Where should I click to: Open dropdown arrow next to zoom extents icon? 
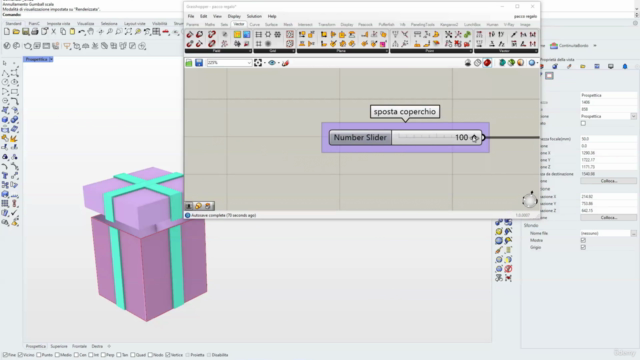click(x=265, y=63)
